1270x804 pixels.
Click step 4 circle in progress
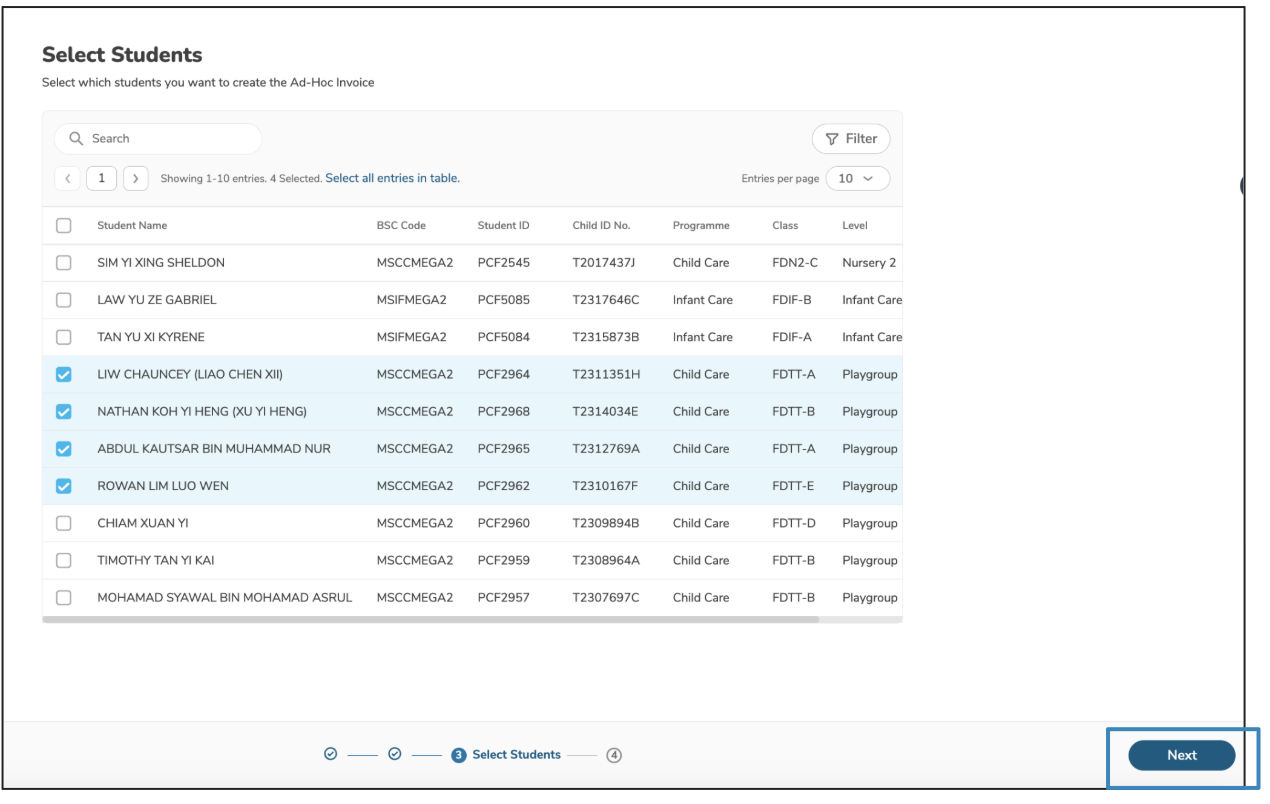pyautogui.click(x=614, y=756)
